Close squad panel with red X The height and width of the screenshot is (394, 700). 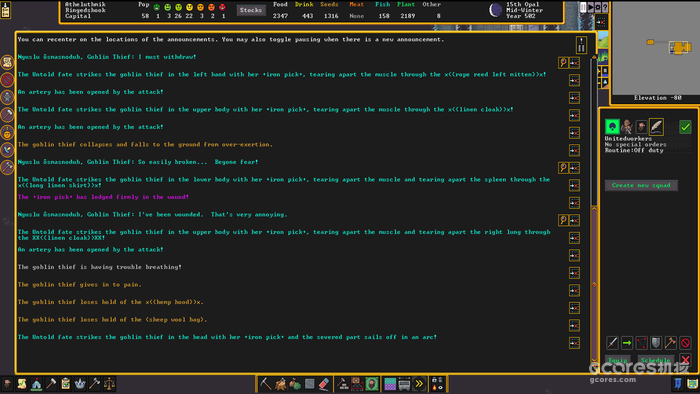(685, 360)
